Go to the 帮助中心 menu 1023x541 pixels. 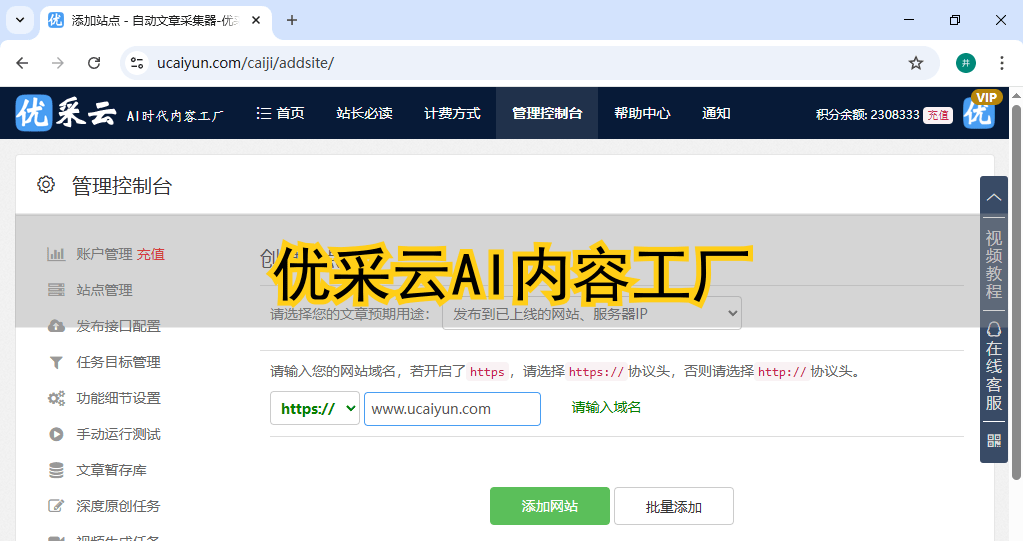click(x=642, y=114)
